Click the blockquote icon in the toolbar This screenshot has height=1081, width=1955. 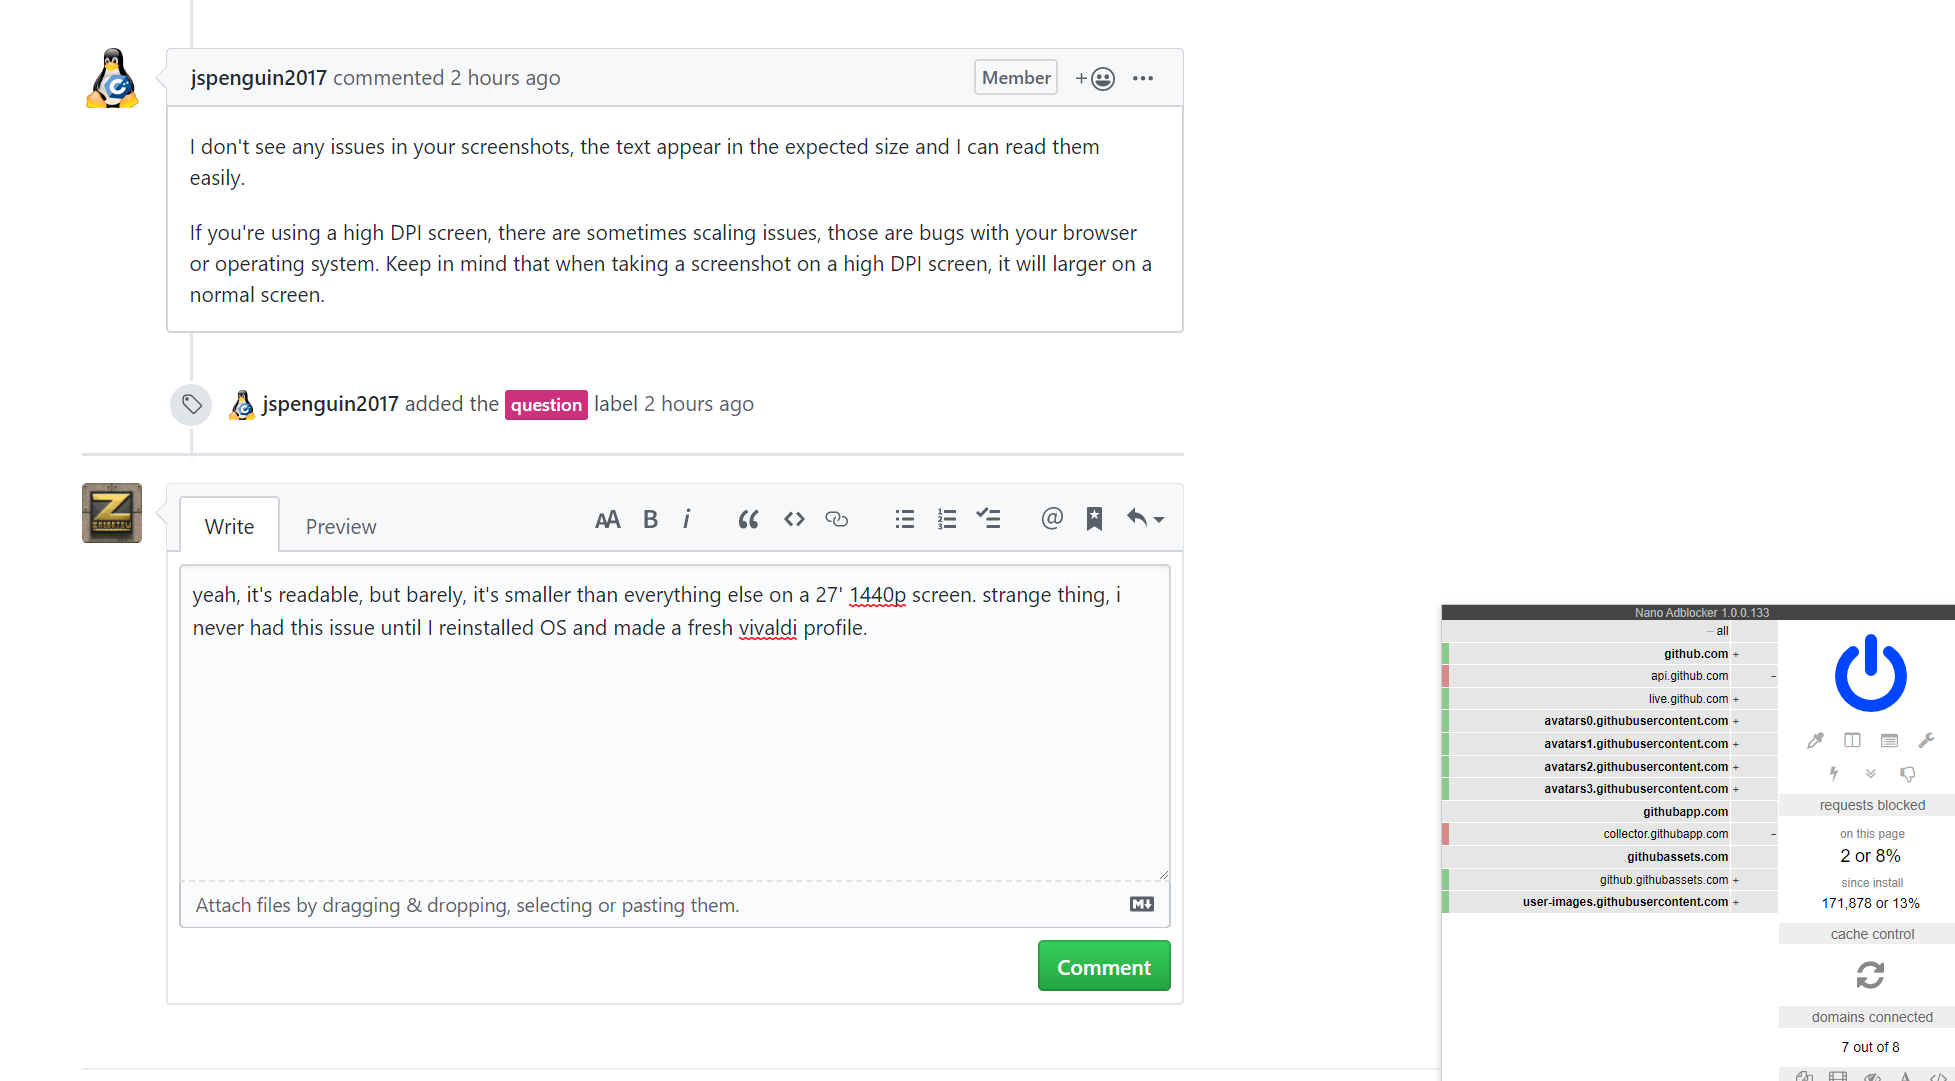pos(748,519)
